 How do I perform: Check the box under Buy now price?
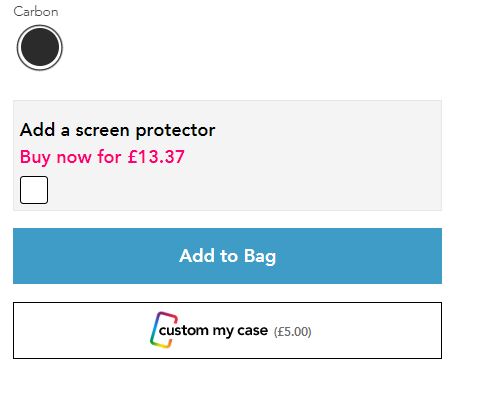click(x=34, y=190)
